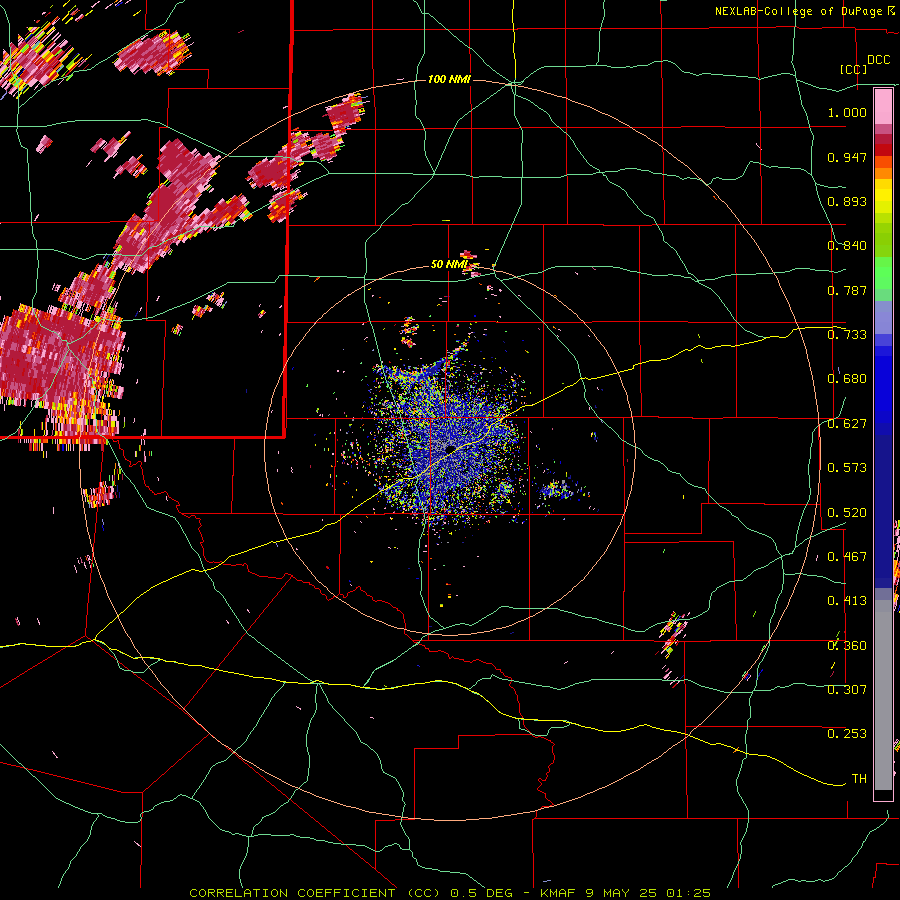900x900 pixels.
Task: Select the 0.307 legend value
Action: [x=847, y=690]
